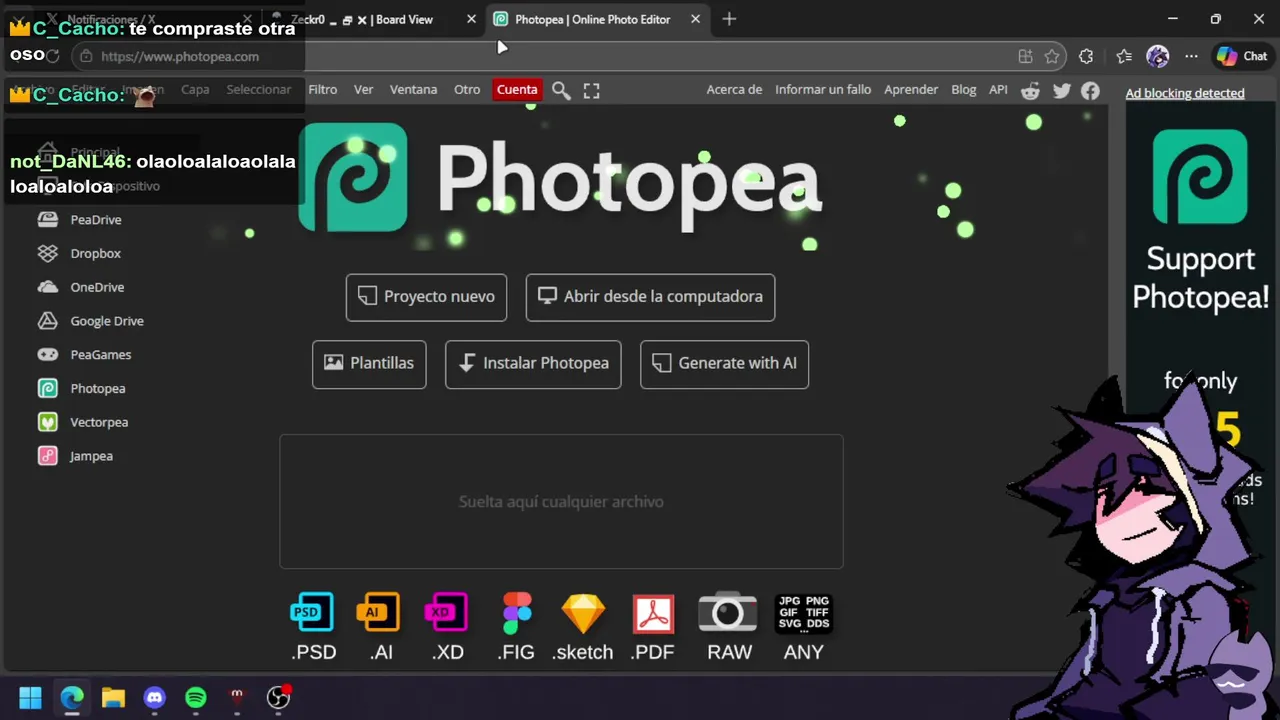Image resolution: width=1280 pixels, height=720 pixels.
Task: Open the Windows Start menu
Action: tap(30, 698)
